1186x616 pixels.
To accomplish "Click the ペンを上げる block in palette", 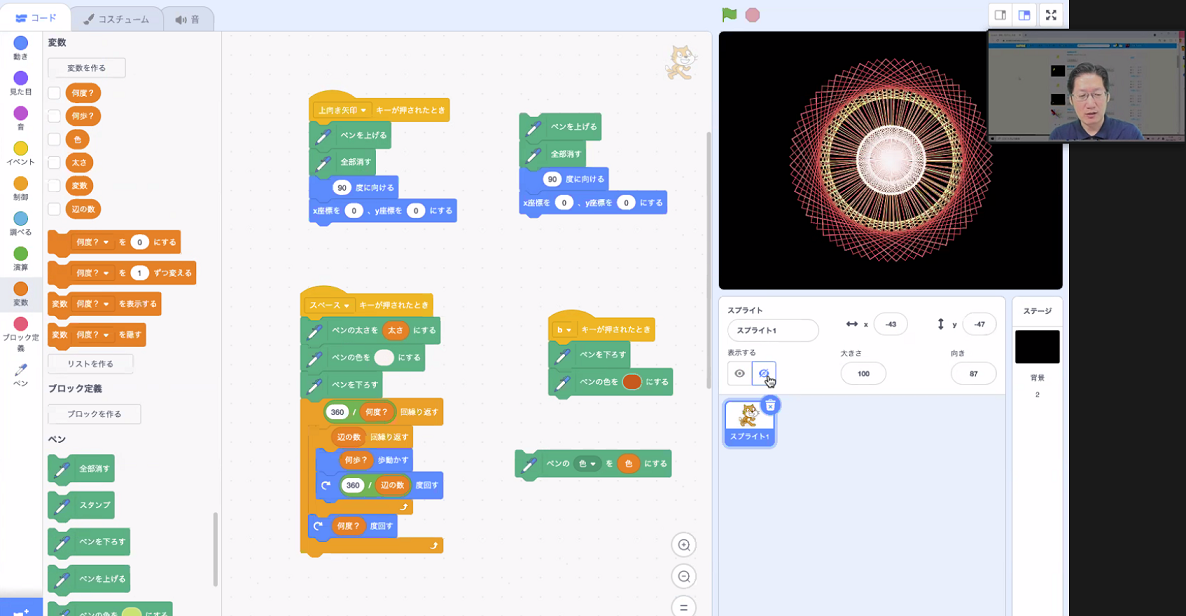I will pos(88,580).
